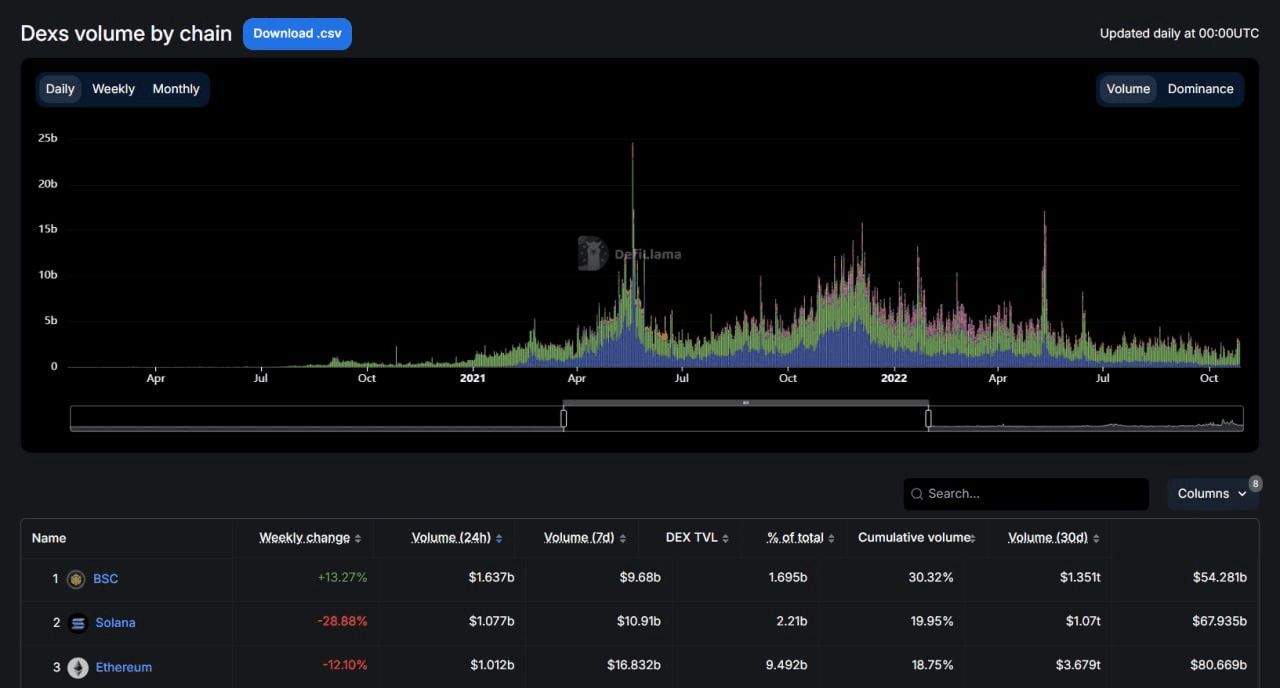Click sort arrows on Volume (30d) column
Viewport: 1280px width, 688px height.
(1096, 539)
